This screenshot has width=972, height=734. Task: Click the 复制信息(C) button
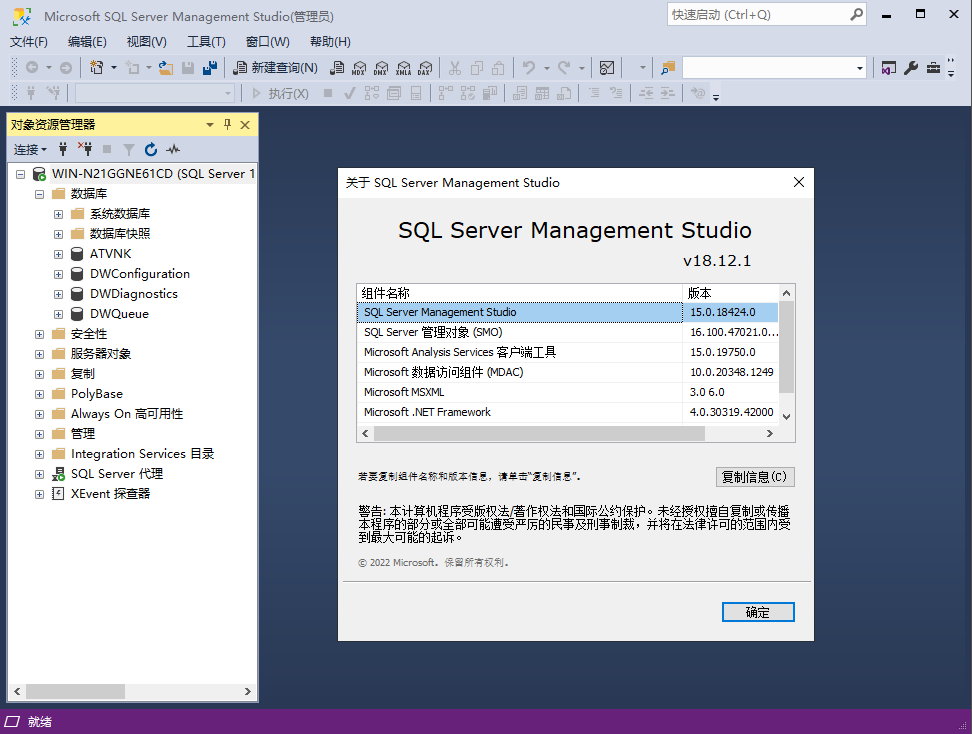[755, 477]
